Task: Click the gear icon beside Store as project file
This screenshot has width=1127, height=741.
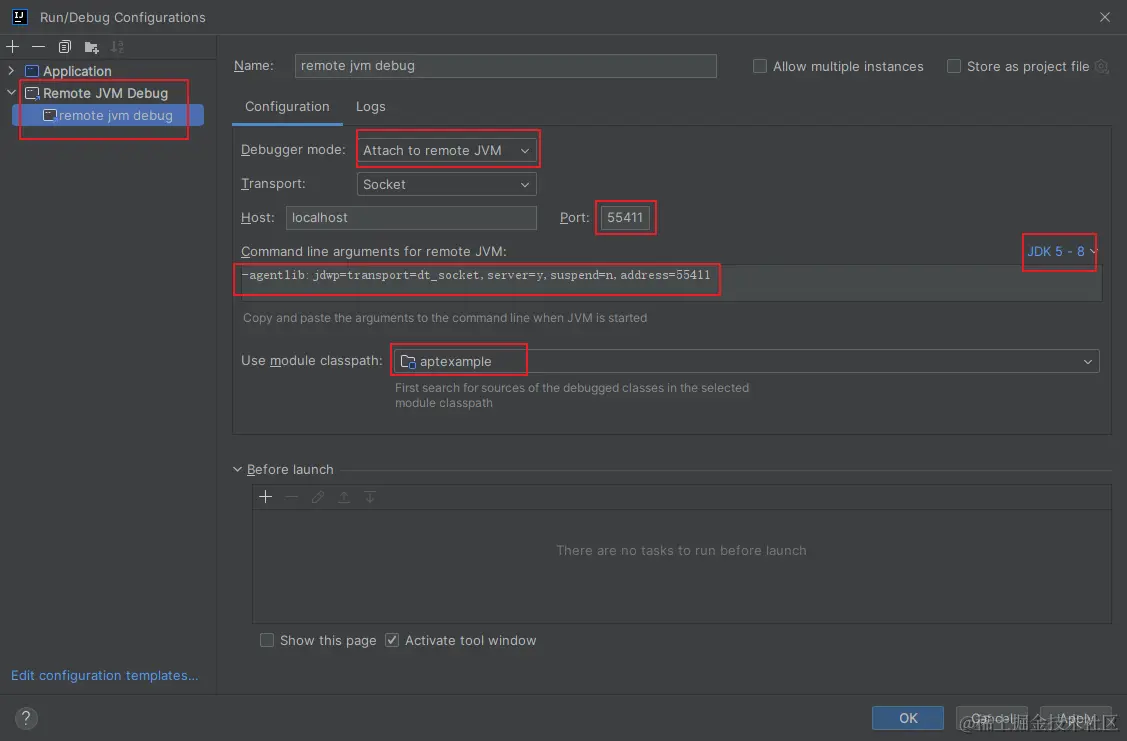Action: click(1101, 67)
